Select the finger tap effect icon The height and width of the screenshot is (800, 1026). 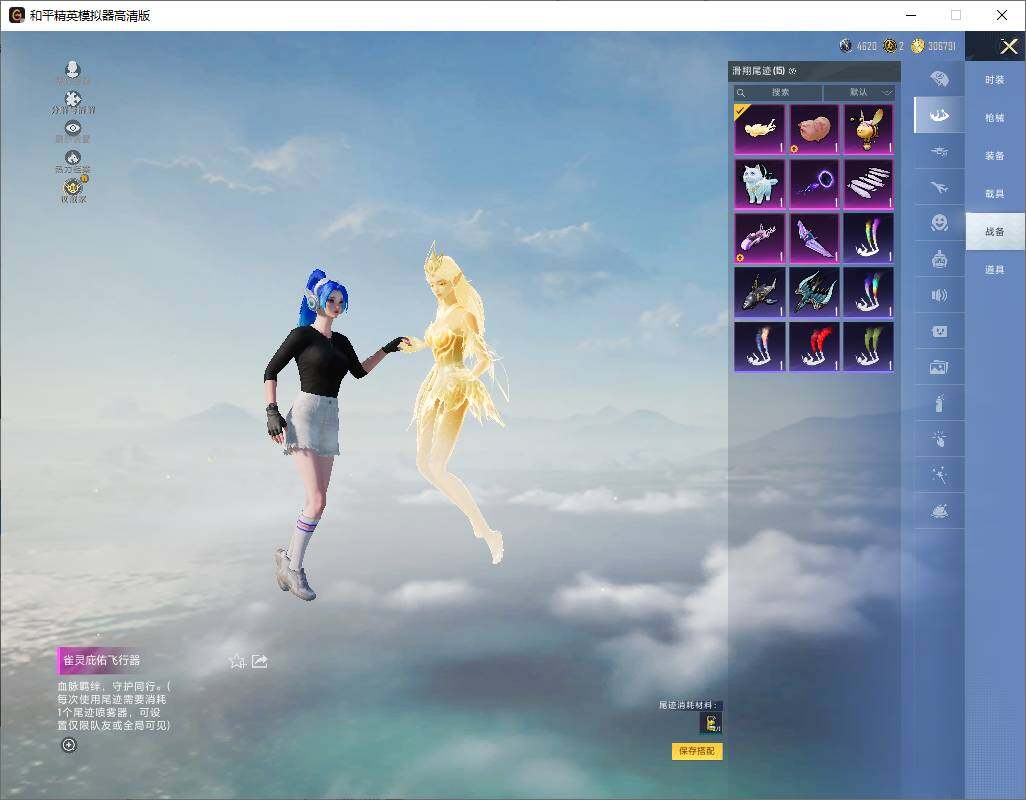(940, 439)
